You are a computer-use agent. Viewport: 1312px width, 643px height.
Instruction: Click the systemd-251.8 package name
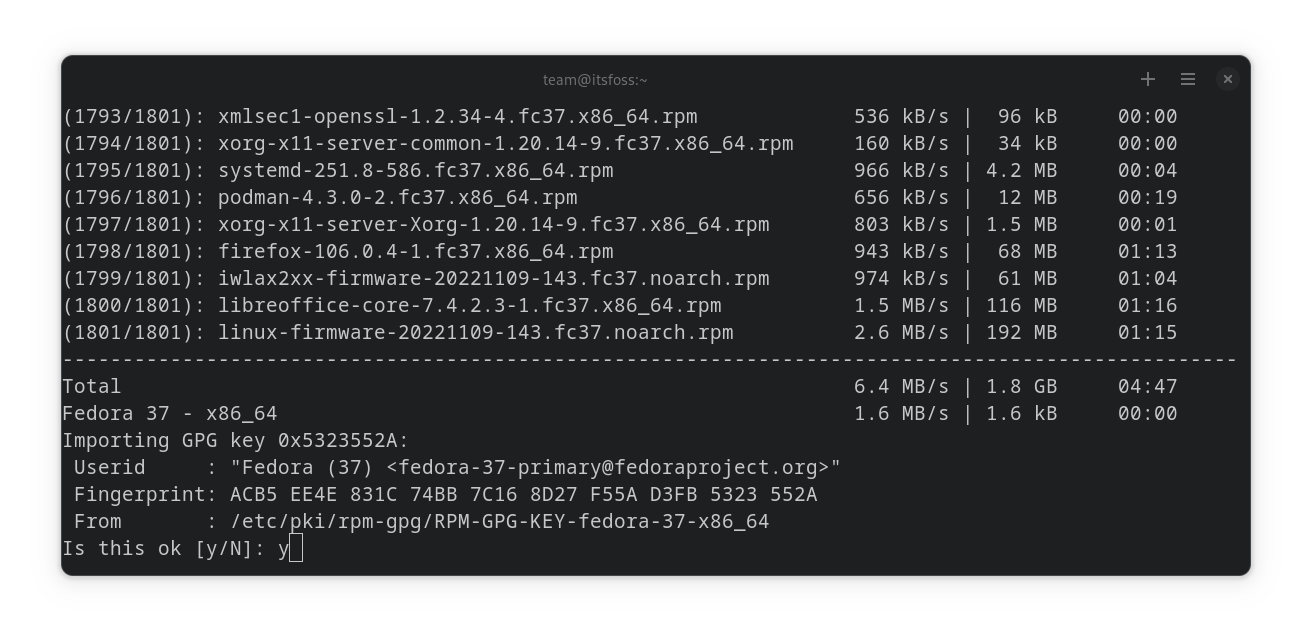coord(415,170)
